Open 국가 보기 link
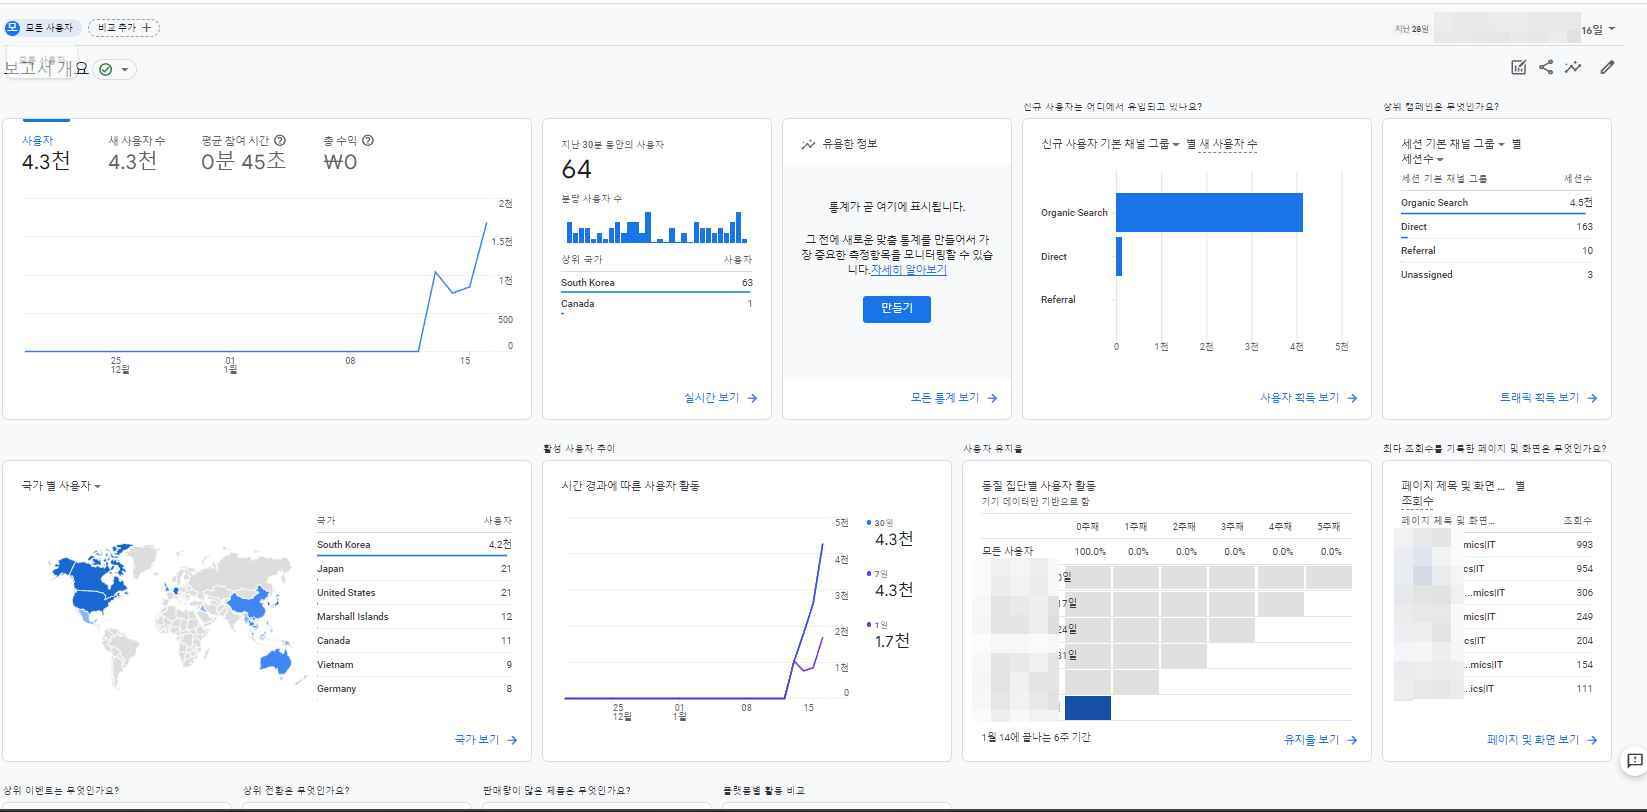This screenshot has height=812, width=1647. tap(486, 740)
